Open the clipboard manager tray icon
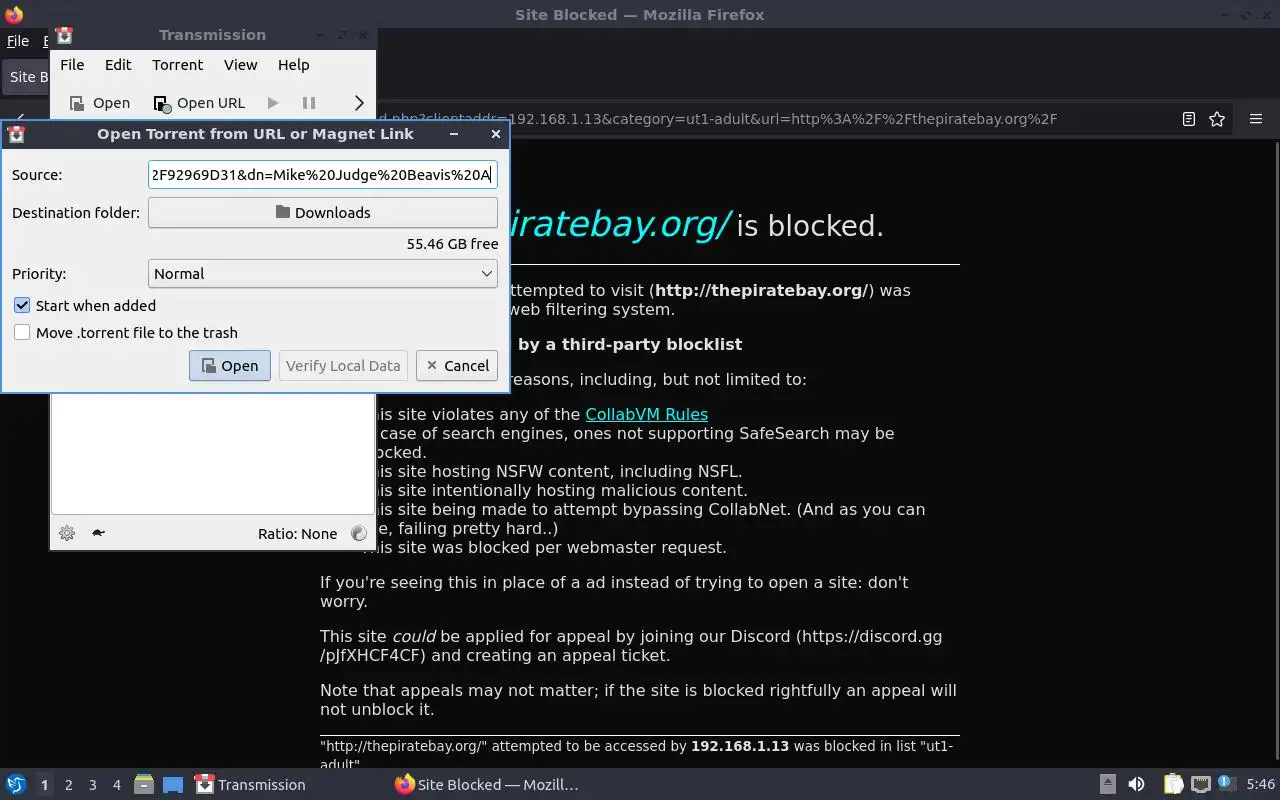 [x=1173, y=785]
